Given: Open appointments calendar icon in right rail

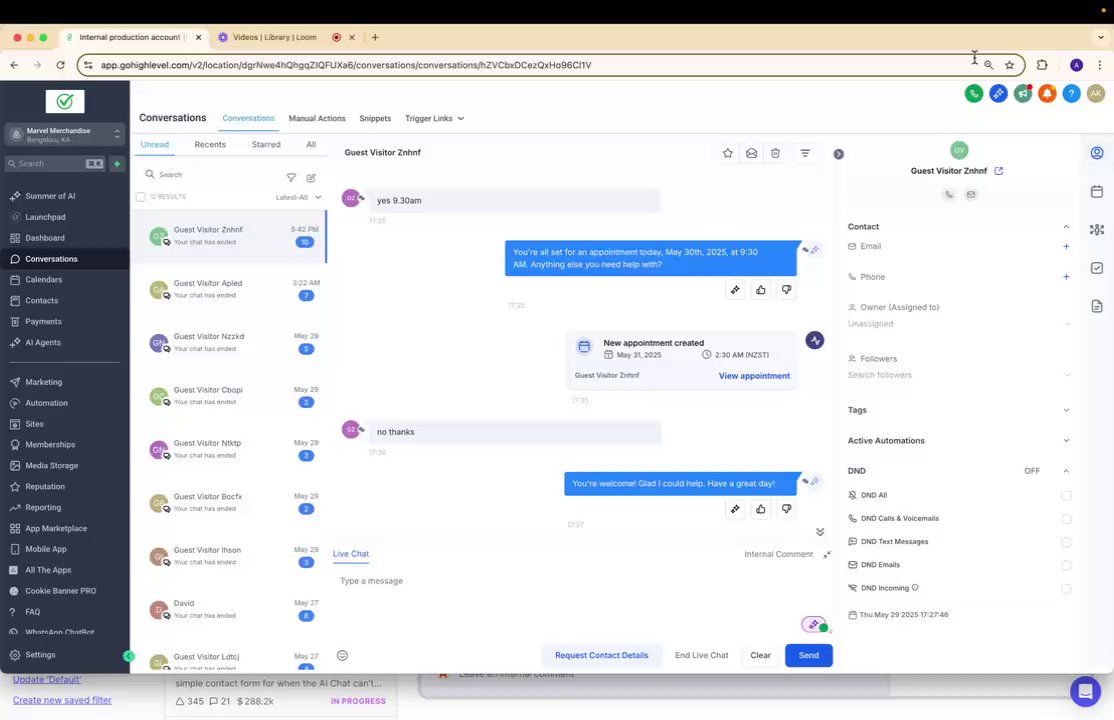Looking at the screenshot, I should tap(1097, 191).
